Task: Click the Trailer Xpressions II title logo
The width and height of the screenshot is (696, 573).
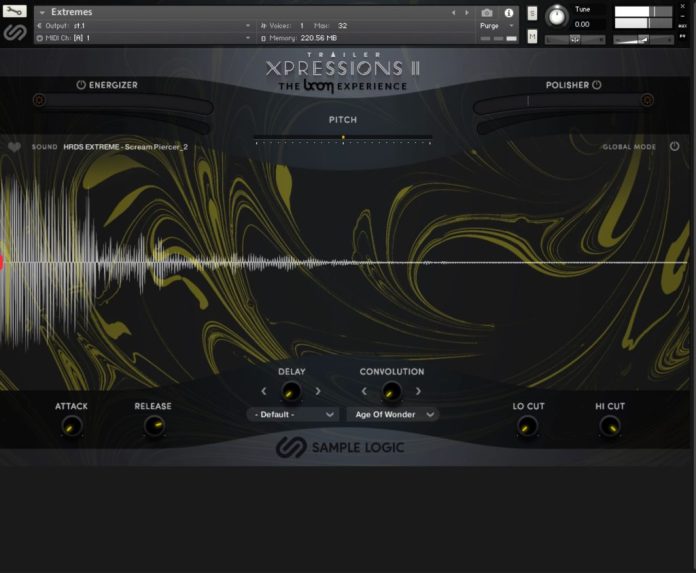Action: (343, 71)
